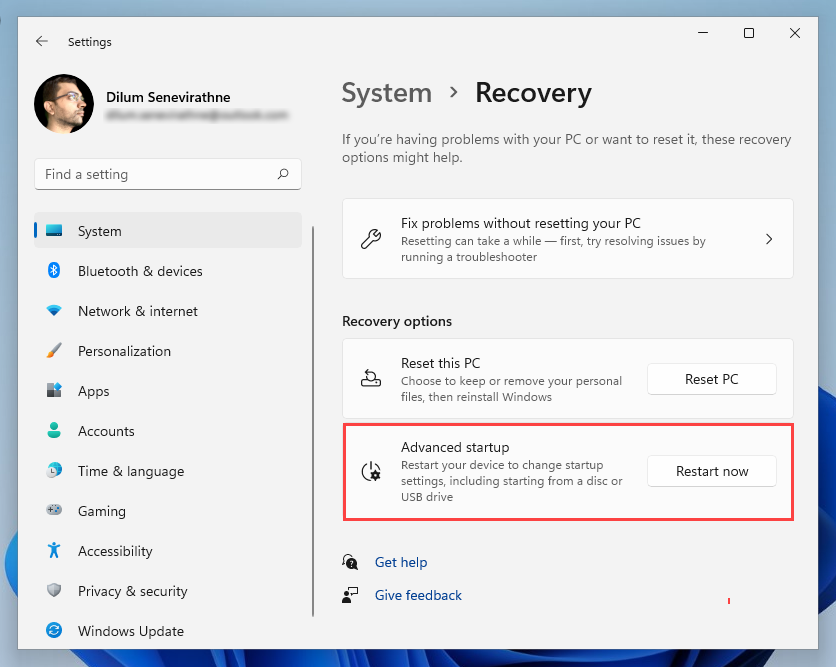
Task: Select Accessibility in the sidebar
Action: tap(115, 551)
